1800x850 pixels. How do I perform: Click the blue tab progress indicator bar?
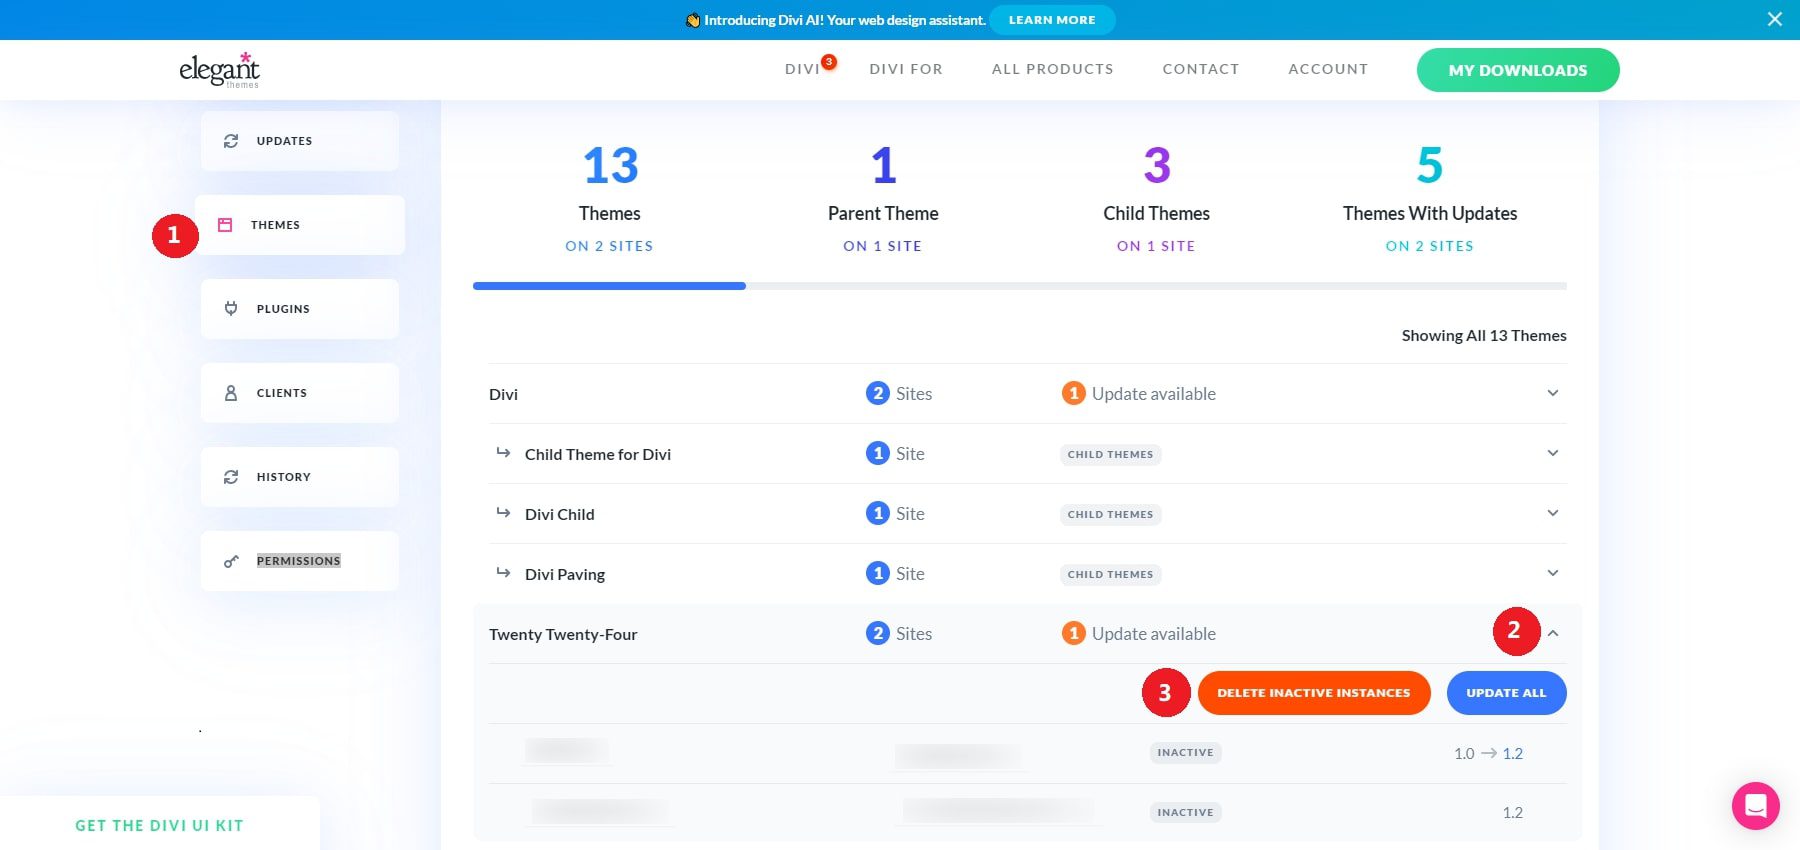point(609,286)
